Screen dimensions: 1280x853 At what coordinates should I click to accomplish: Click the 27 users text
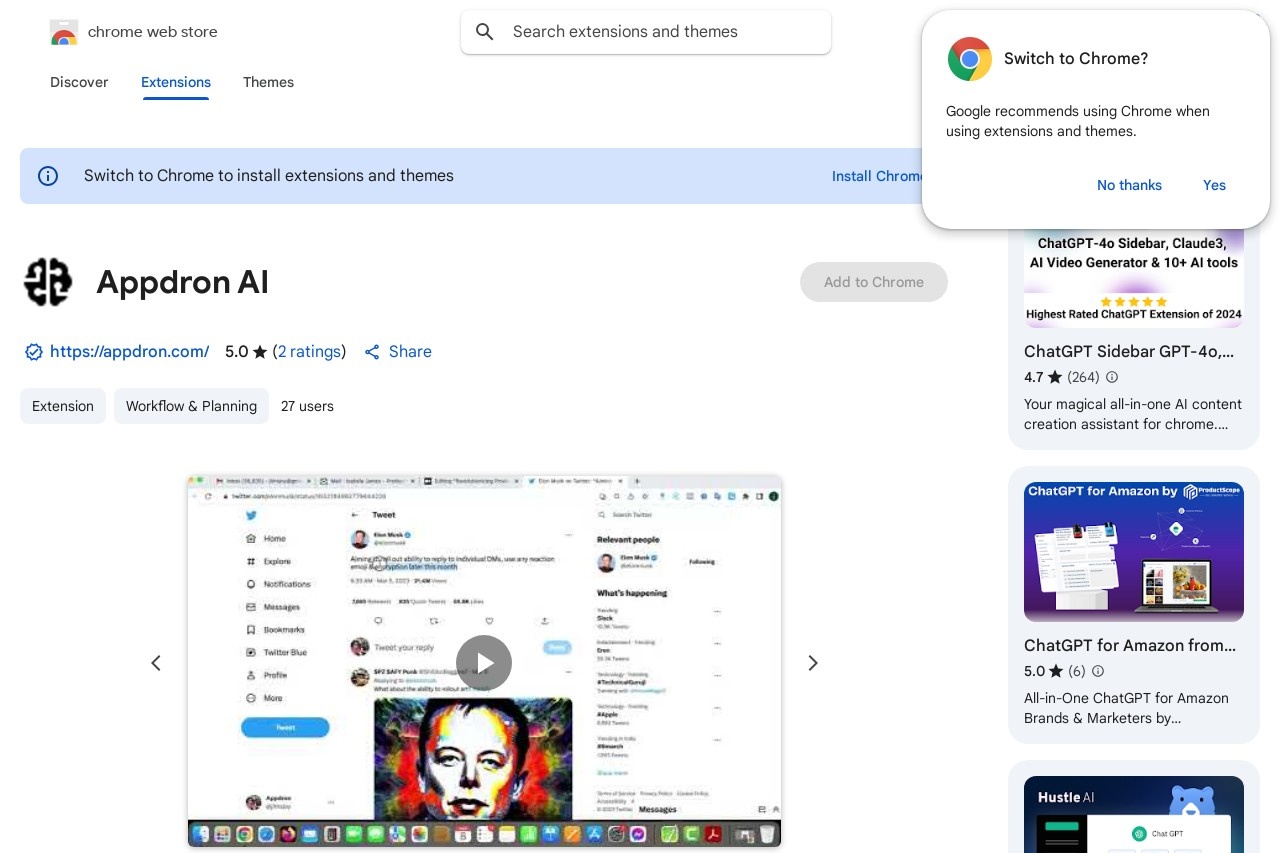[x=307, y=406]
